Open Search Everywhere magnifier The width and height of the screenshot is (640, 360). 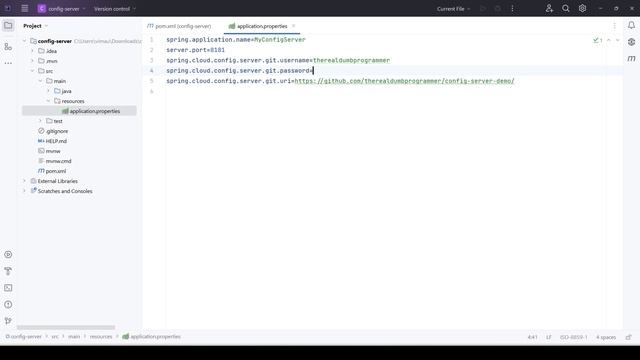(566, 8)
